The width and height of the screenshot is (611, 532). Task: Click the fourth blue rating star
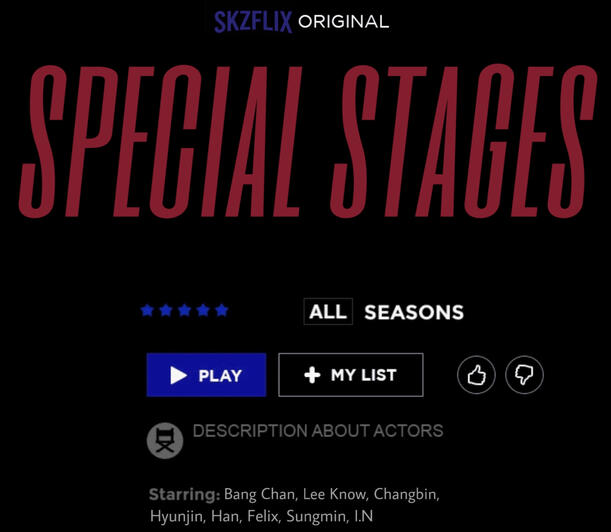pos(203,310)
